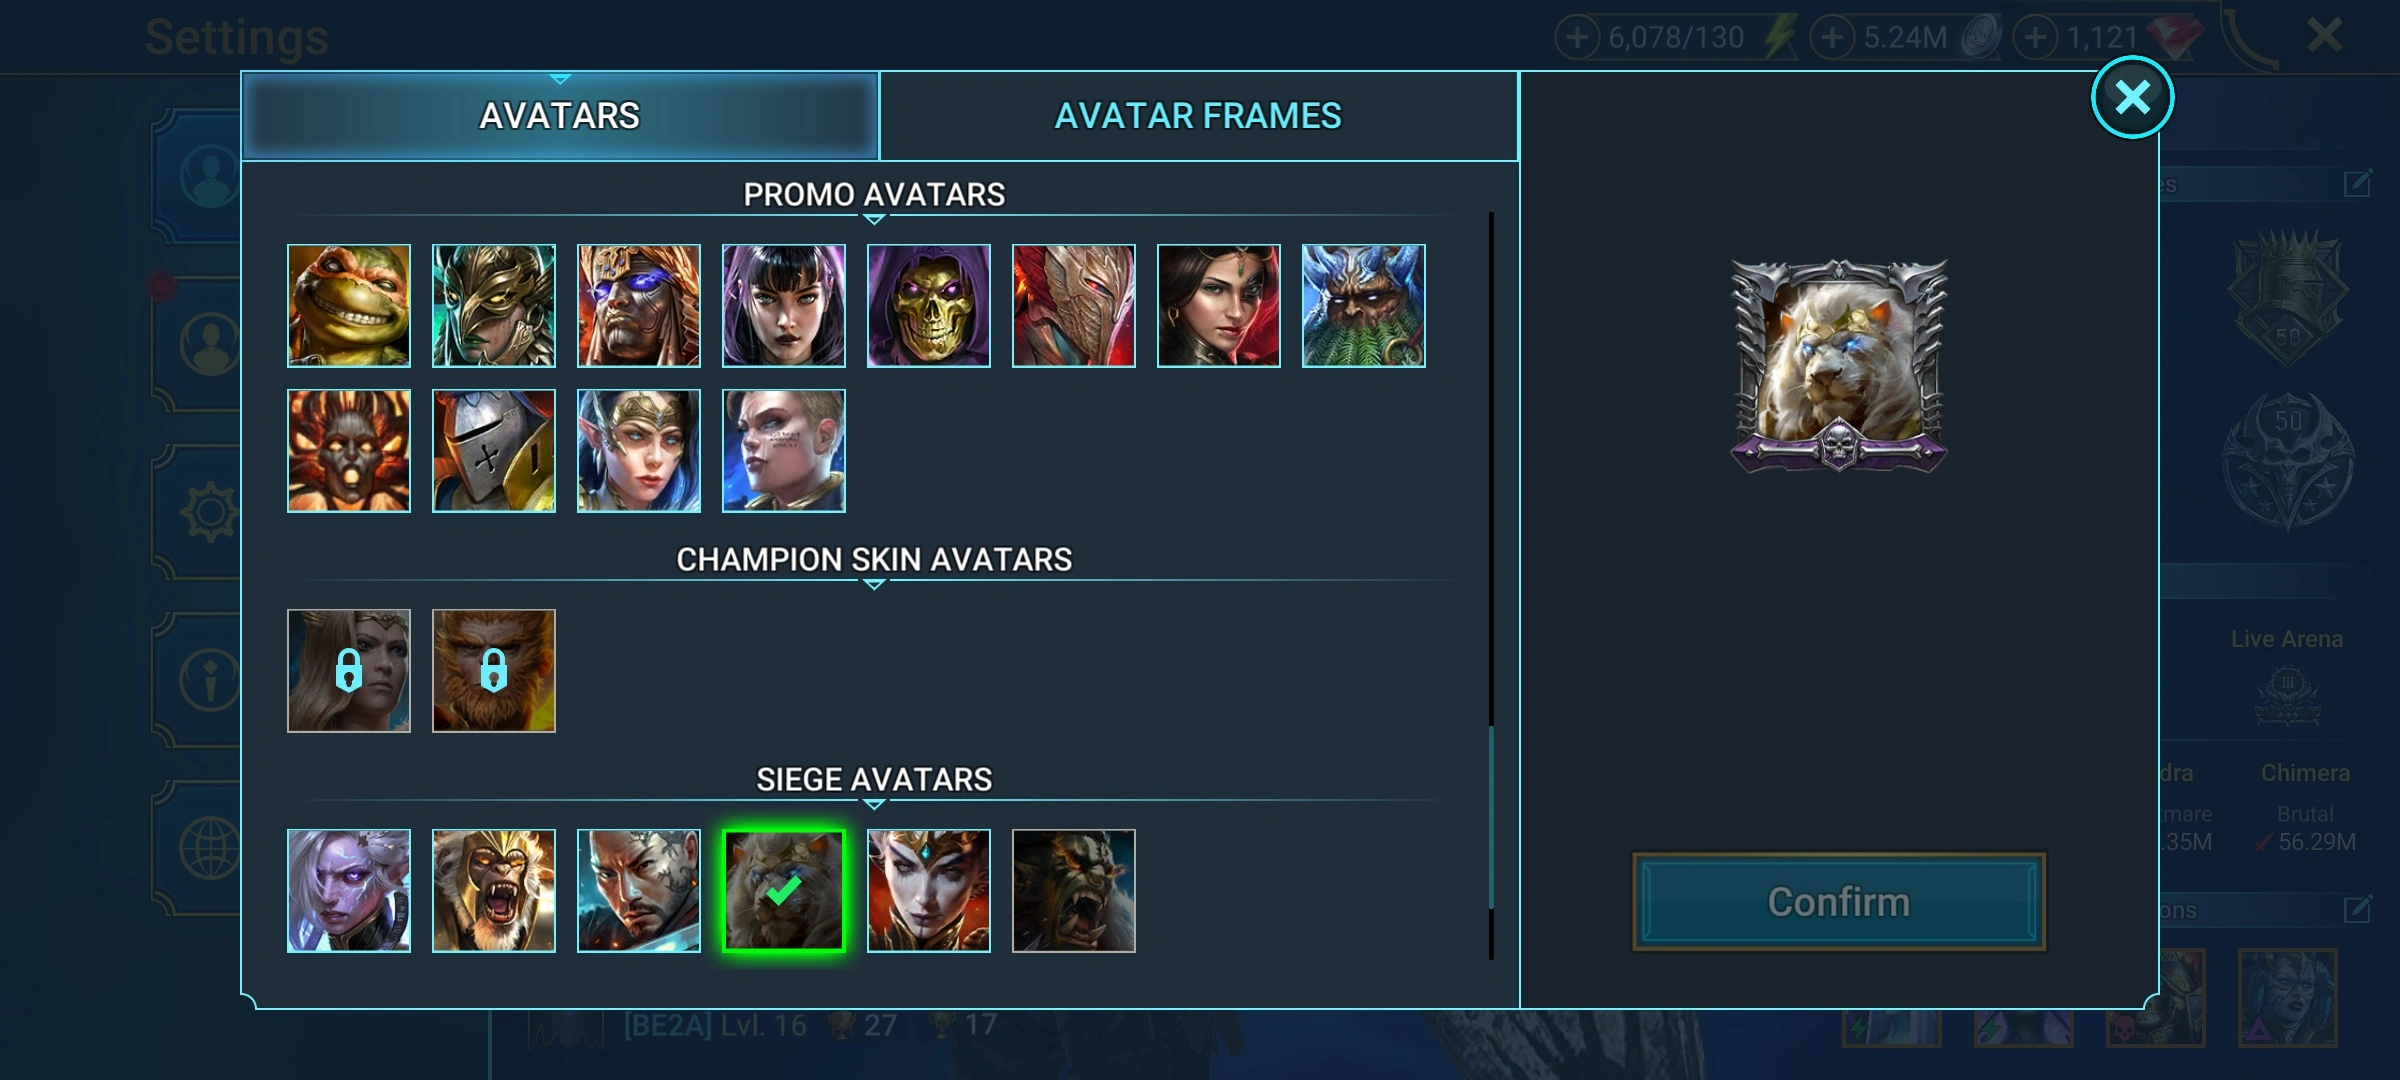Click the green-checked lion siege avatar
This screenshot has width=2400, height=1080.
tap(783, 891)
